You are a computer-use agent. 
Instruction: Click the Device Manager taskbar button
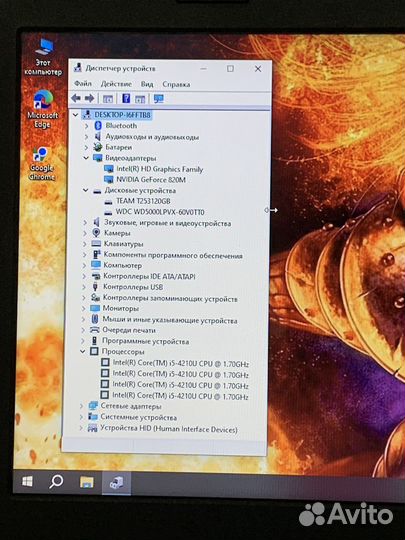[x=116, y=482]
